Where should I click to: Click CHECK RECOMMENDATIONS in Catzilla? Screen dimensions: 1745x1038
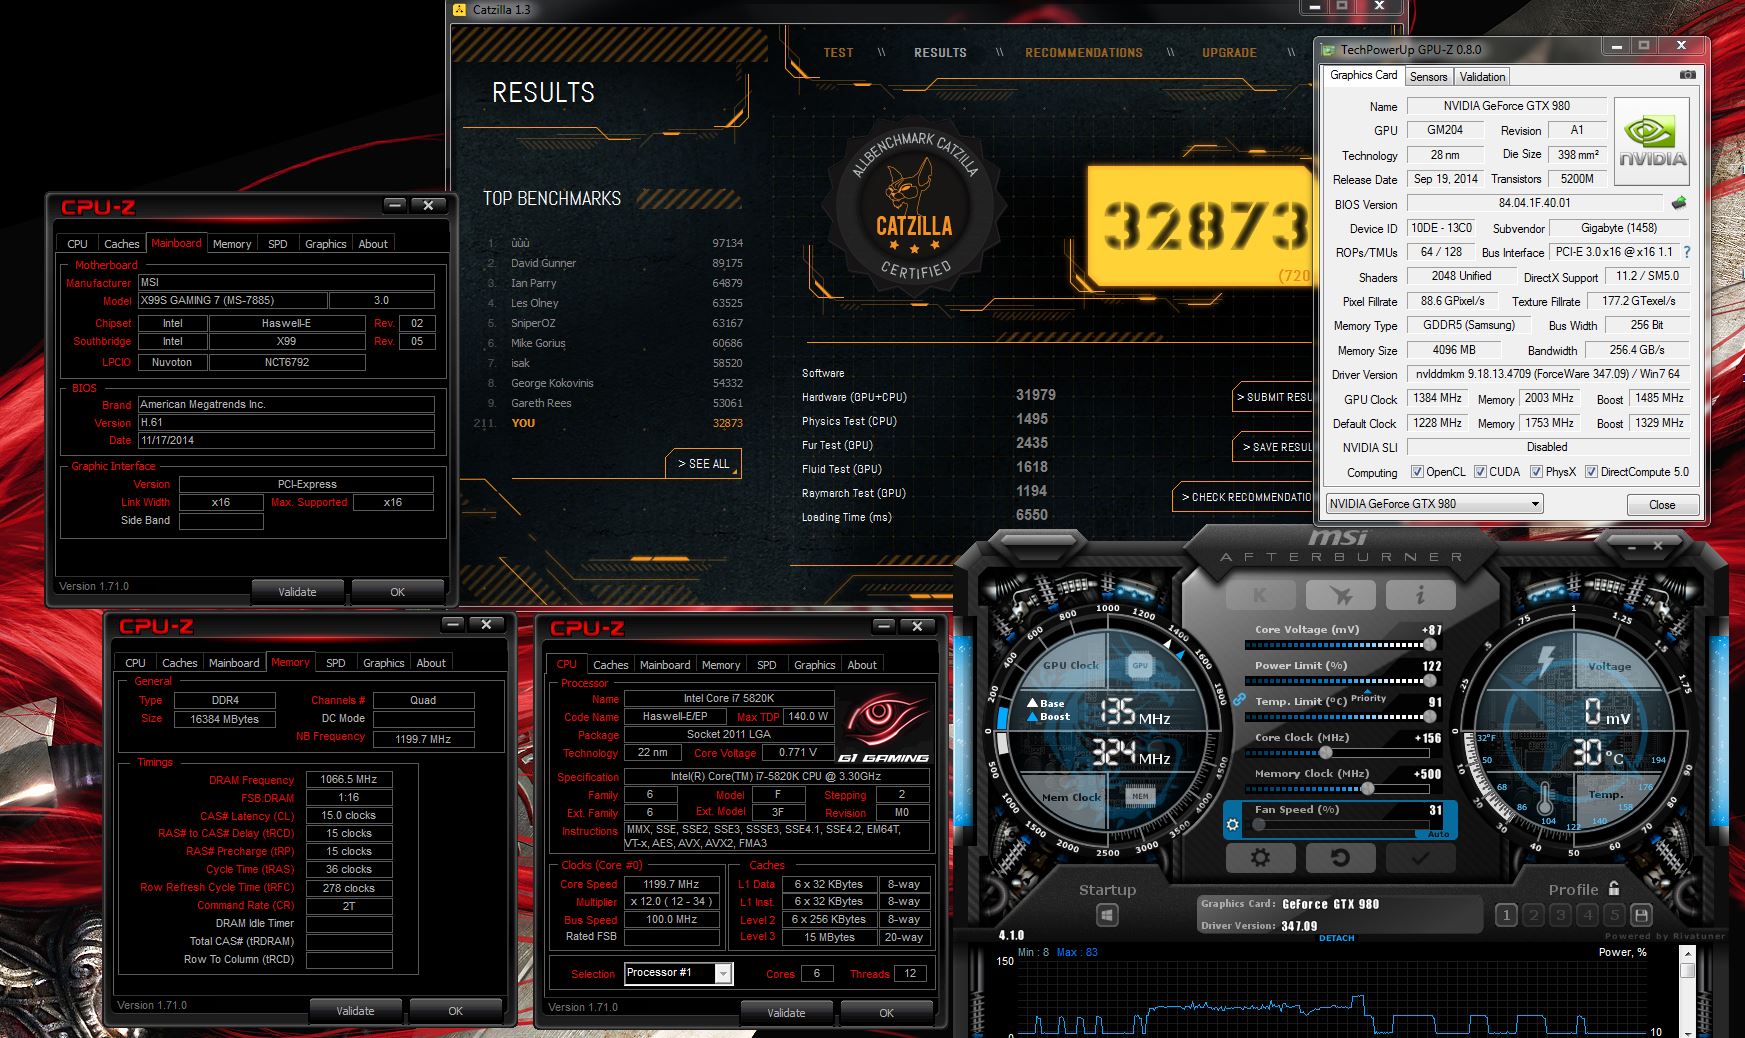click(1242, 497)
